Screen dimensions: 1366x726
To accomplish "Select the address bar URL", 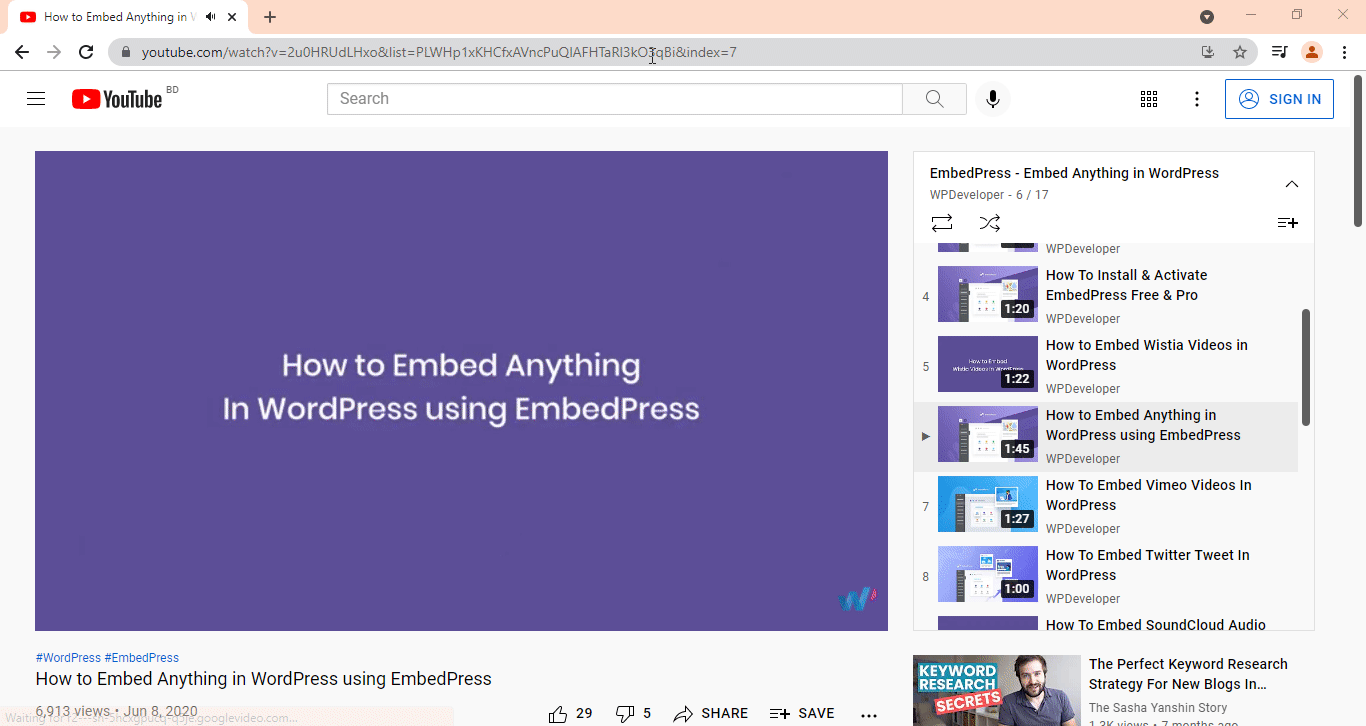I will click(439, 52).
